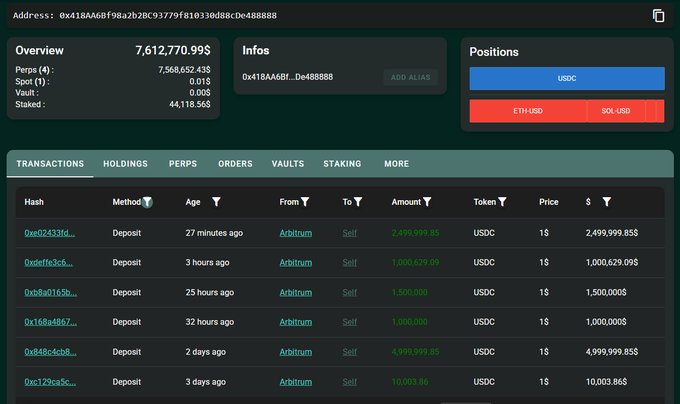The height and width of the screenshot is (404, 680).
Task: Copy the wallet address with copy icon
Action: [x=658, y=16]
